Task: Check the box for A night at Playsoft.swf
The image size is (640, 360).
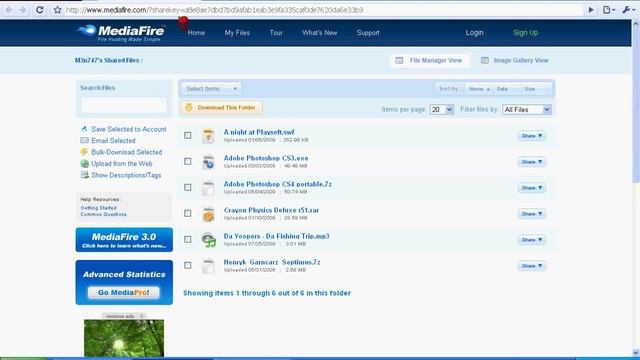Action: 187,135
